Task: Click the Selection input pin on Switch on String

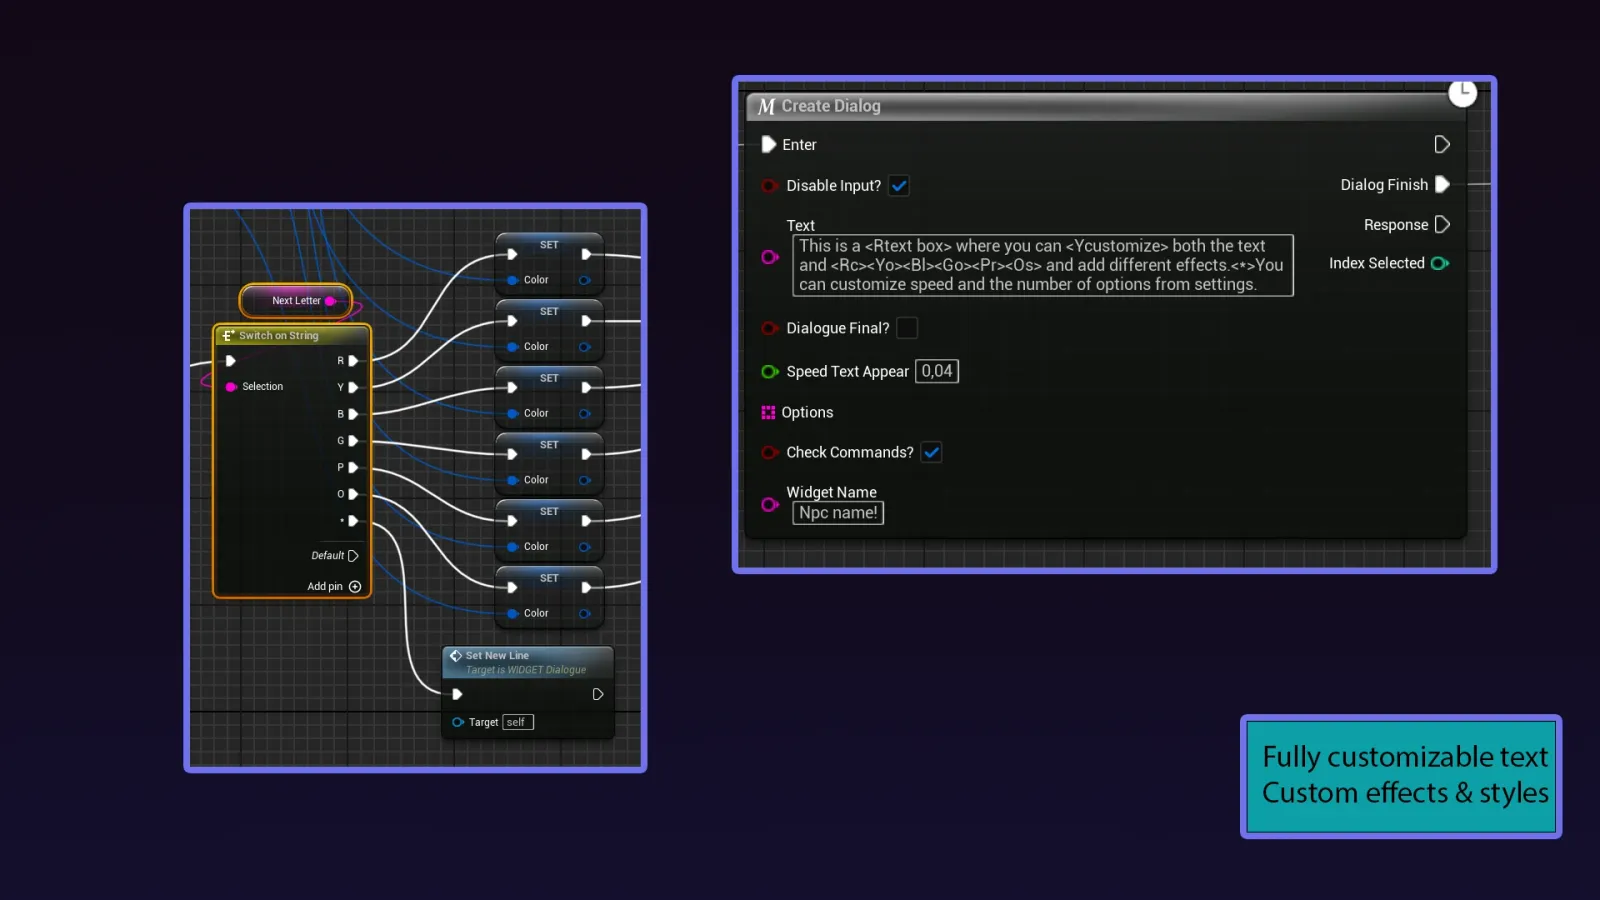Action: pos(232,386)
